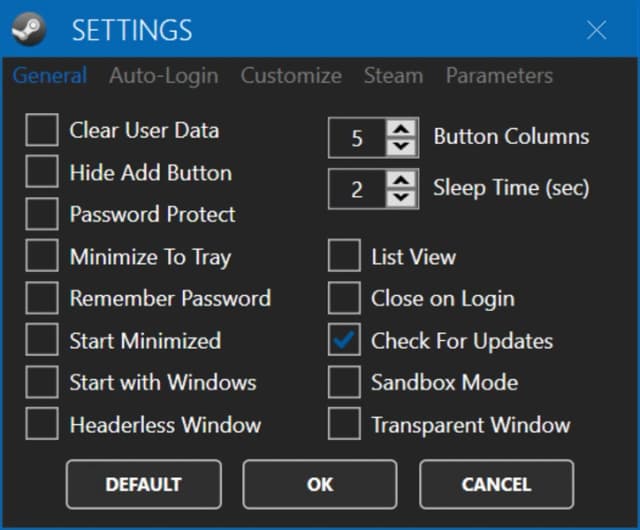Select the Parameters tab
Image resolution: width=640 pixels, height=530 pixels.
[499, 76]
